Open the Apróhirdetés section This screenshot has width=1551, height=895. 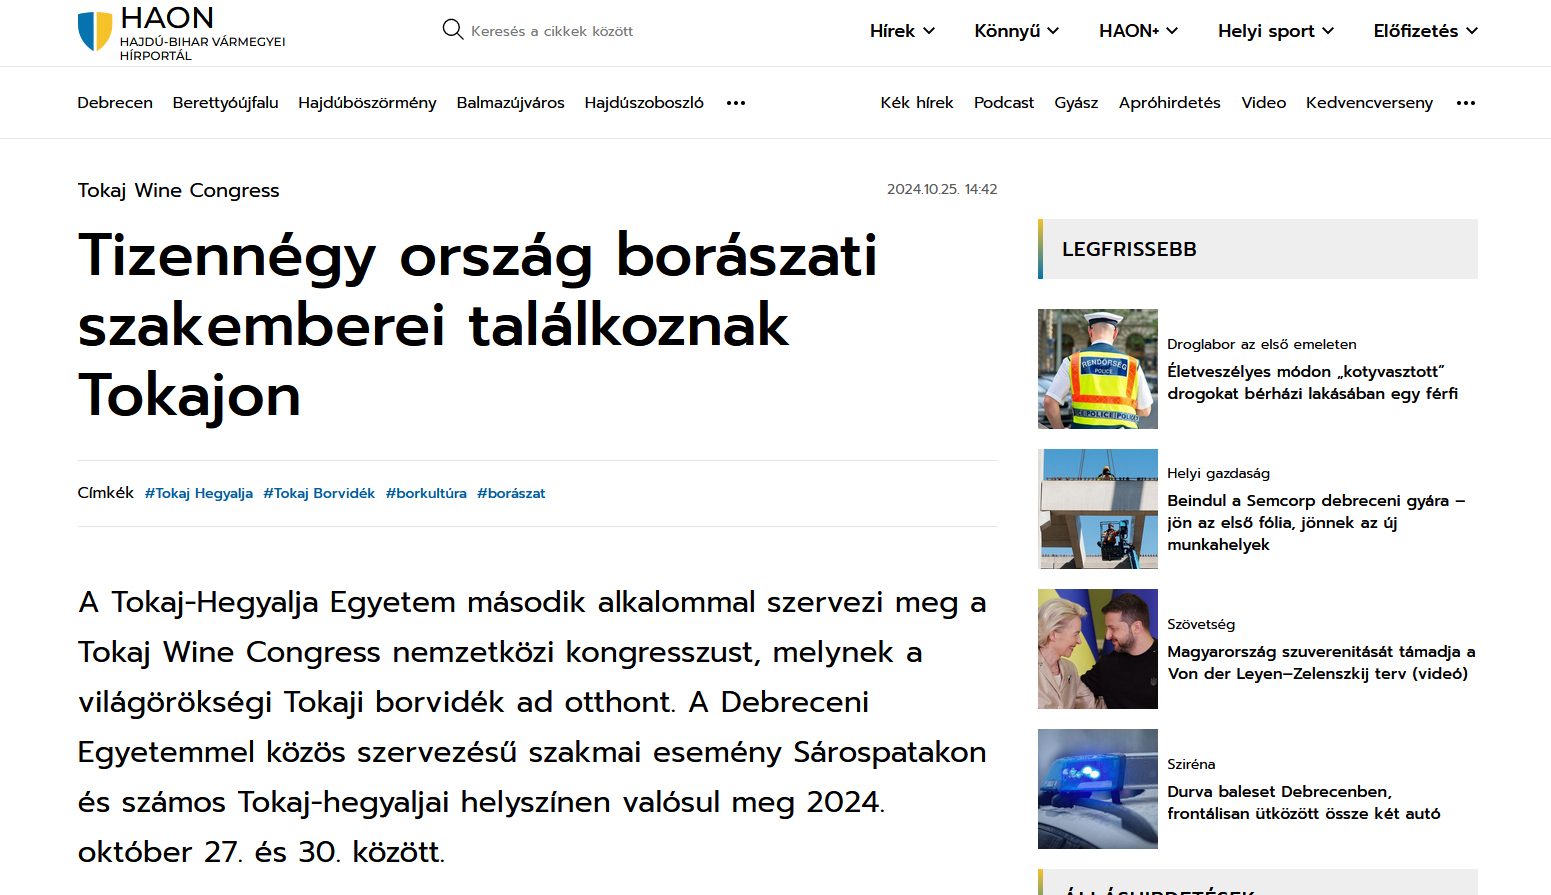tap(1170, 103)
